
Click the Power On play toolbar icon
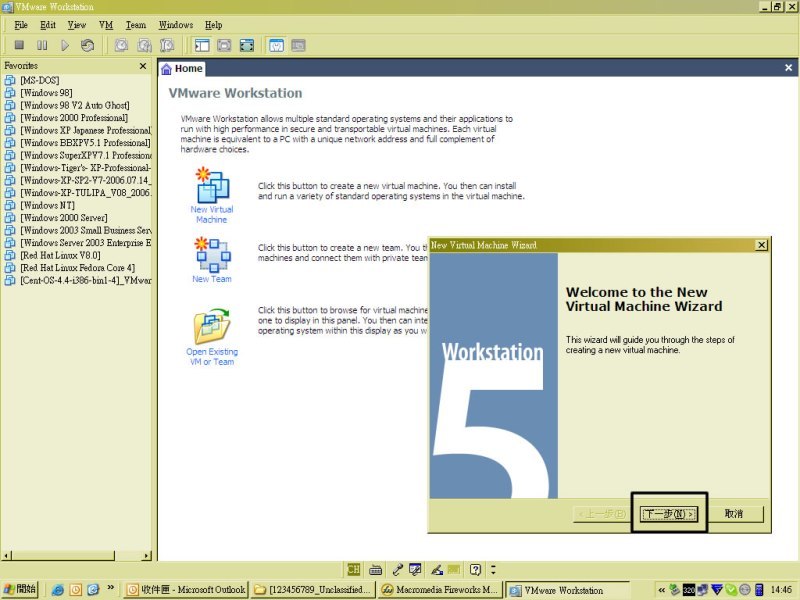point(65,45)
